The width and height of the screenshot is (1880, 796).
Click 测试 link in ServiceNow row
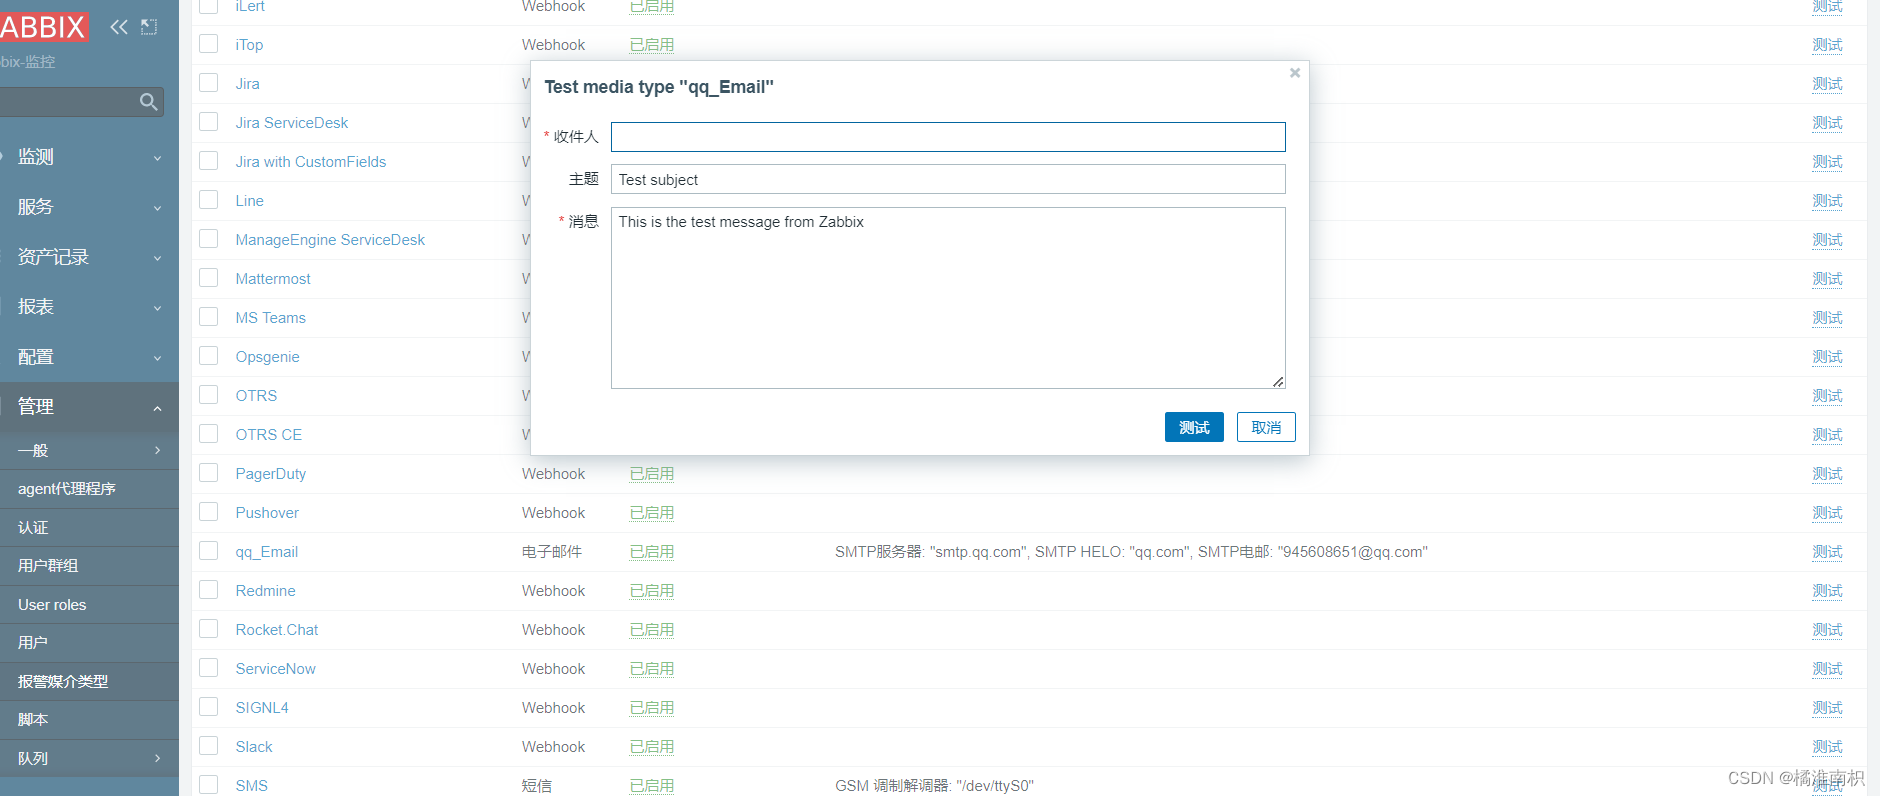pos(1827,669)
